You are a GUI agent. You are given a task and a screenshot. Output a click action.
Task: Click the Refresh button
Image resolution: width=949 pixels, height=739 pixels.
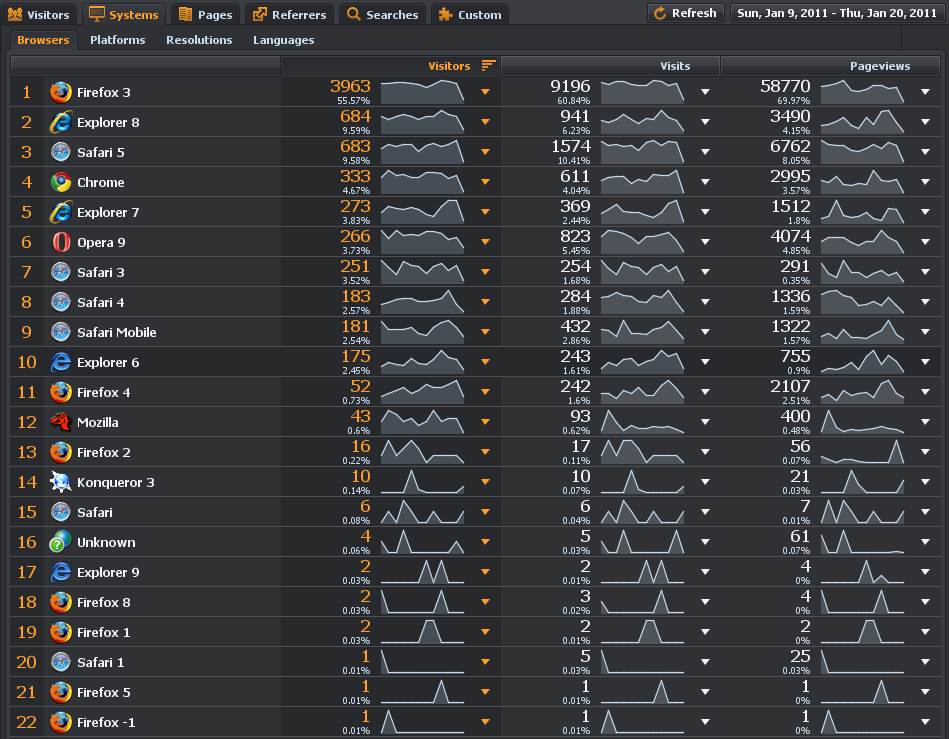[x=685, y=13]
